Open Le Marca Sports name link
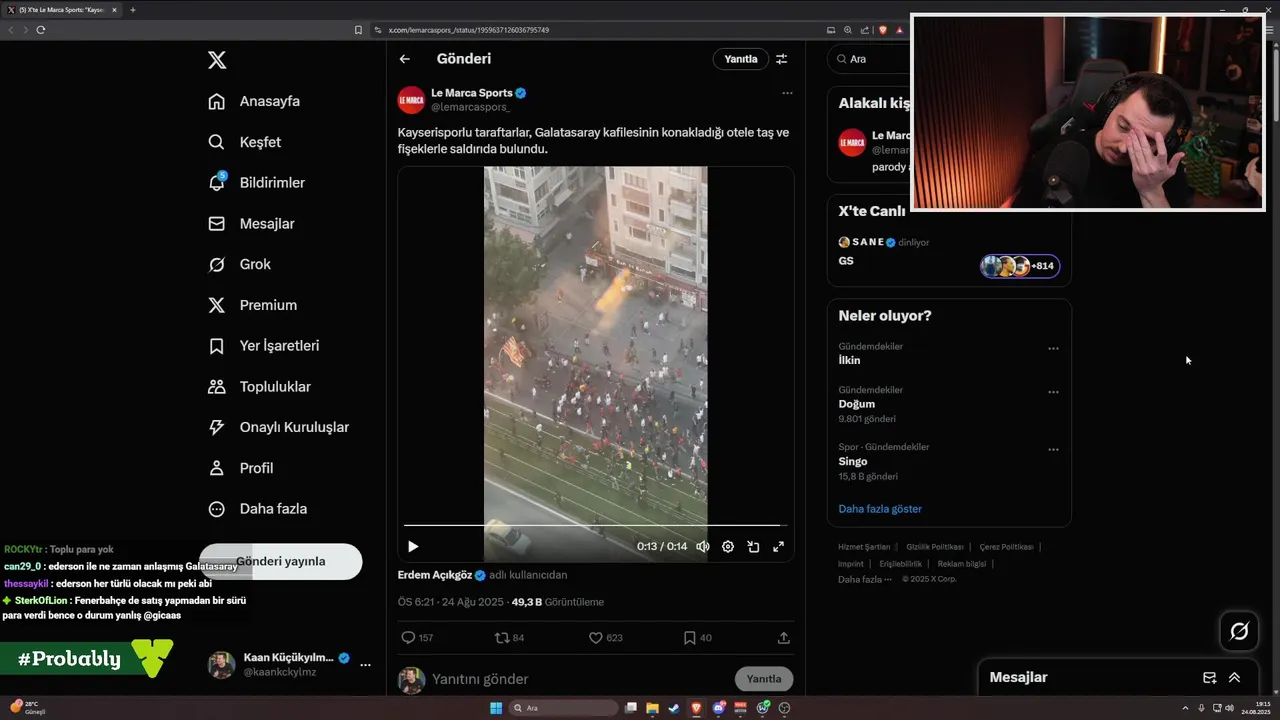Screen dimensions: 1280x720 [472, 93]
